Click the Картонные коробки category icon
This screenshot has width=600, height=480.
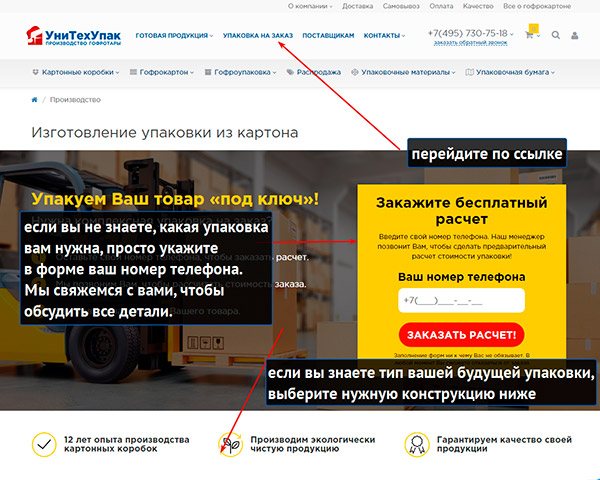(36, 72)
